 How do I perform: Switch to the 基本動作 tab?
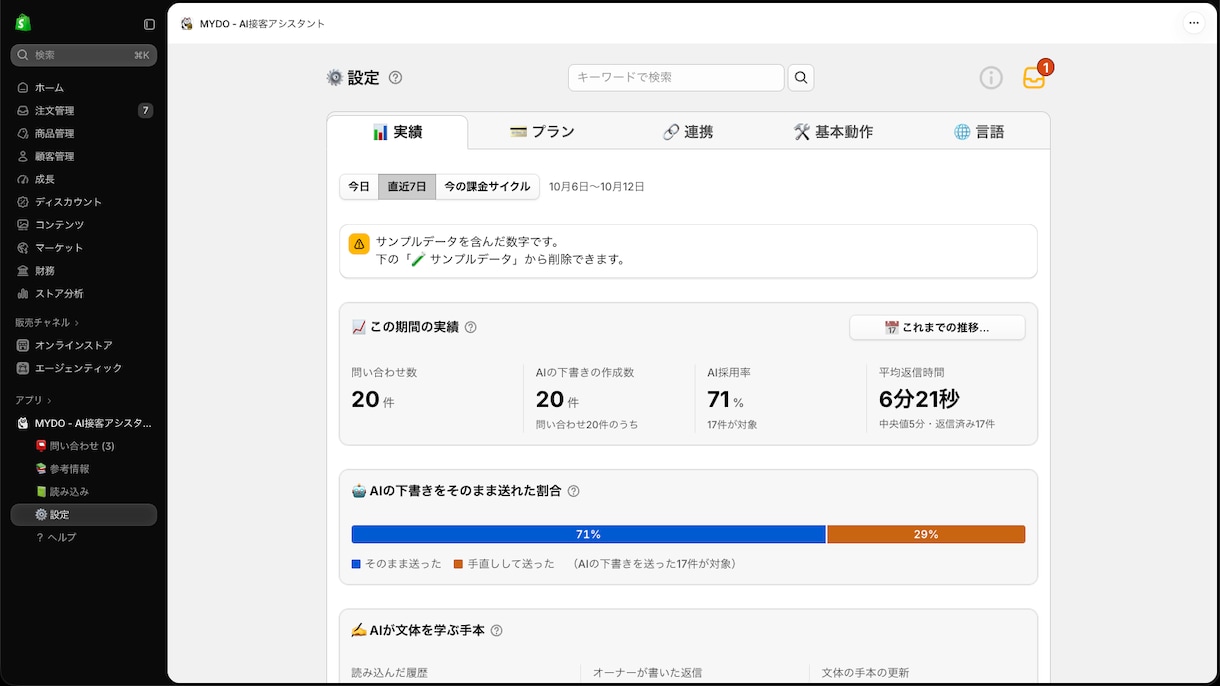[x=833, y=132]
